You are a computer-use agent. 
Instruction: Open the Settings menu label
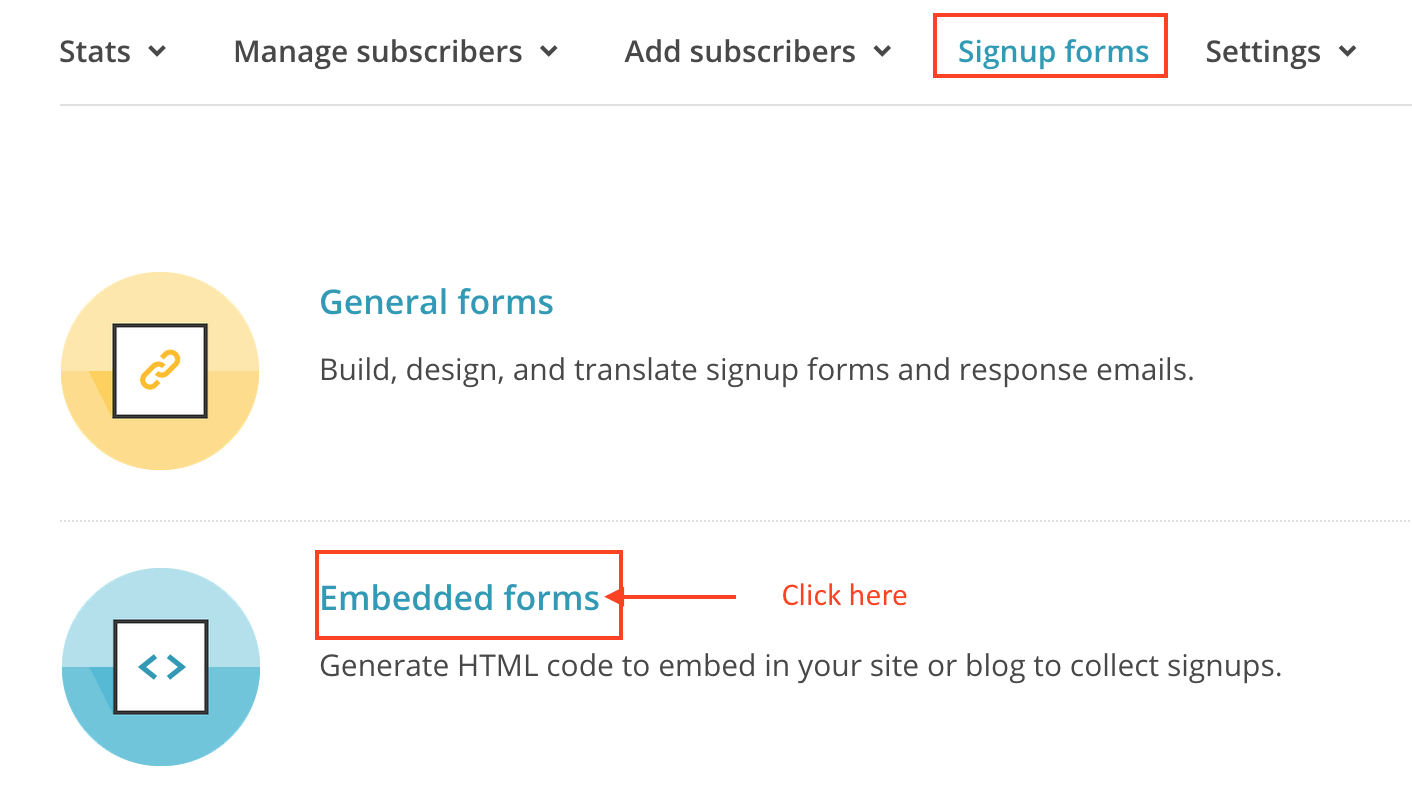1263,51
